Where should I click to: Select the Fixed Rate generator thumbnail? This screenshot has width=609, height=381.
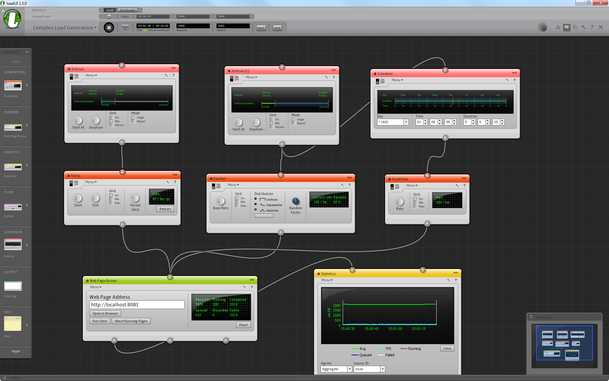pos(13,85)
